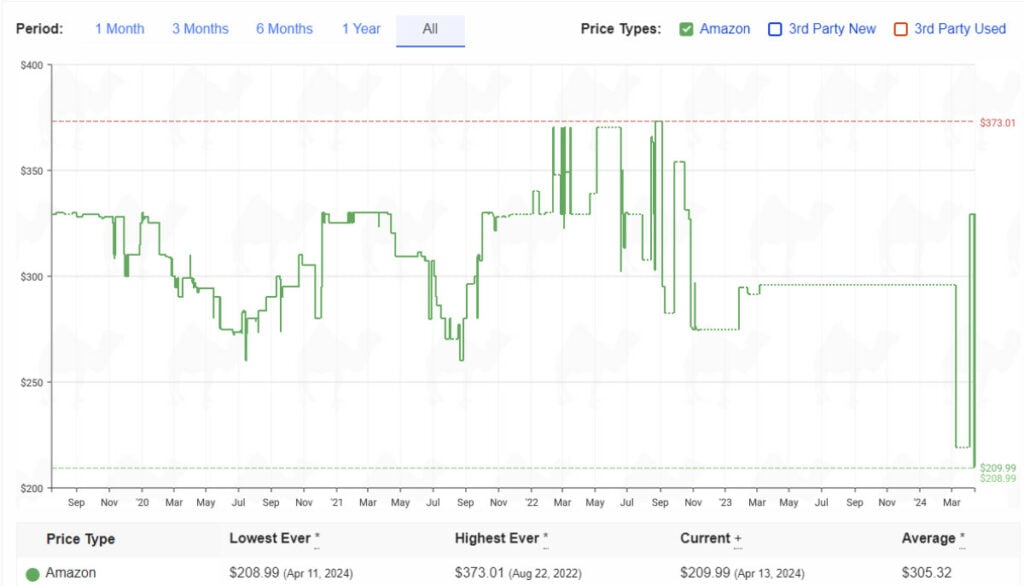1024x586 pixels.
Task: Click the red $373.01 highest price label
Action: pyautogui.click(x=997, y=123)
